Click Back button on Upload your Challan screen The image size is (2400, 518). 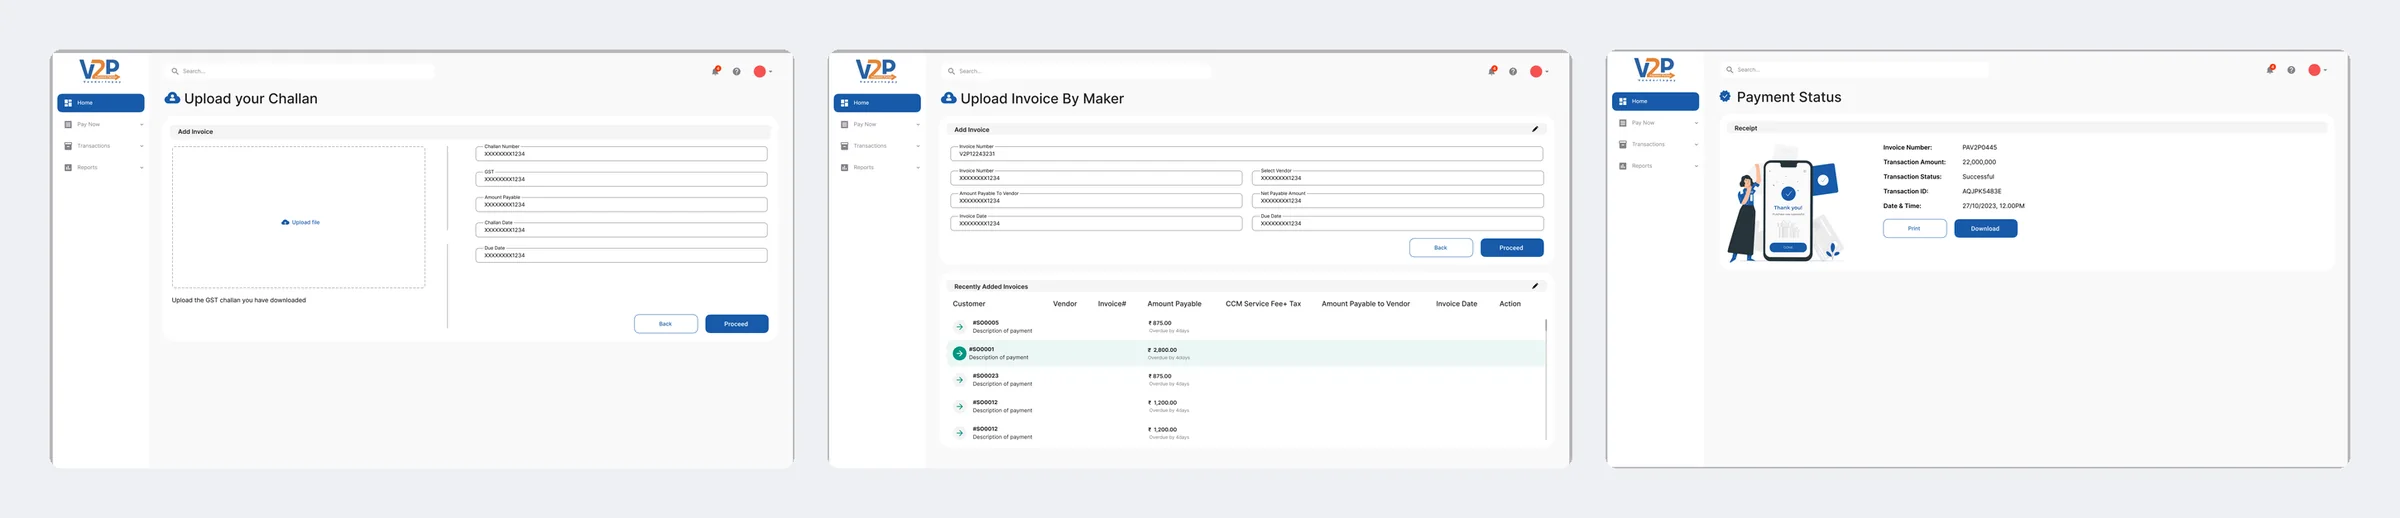coord(666,324)
